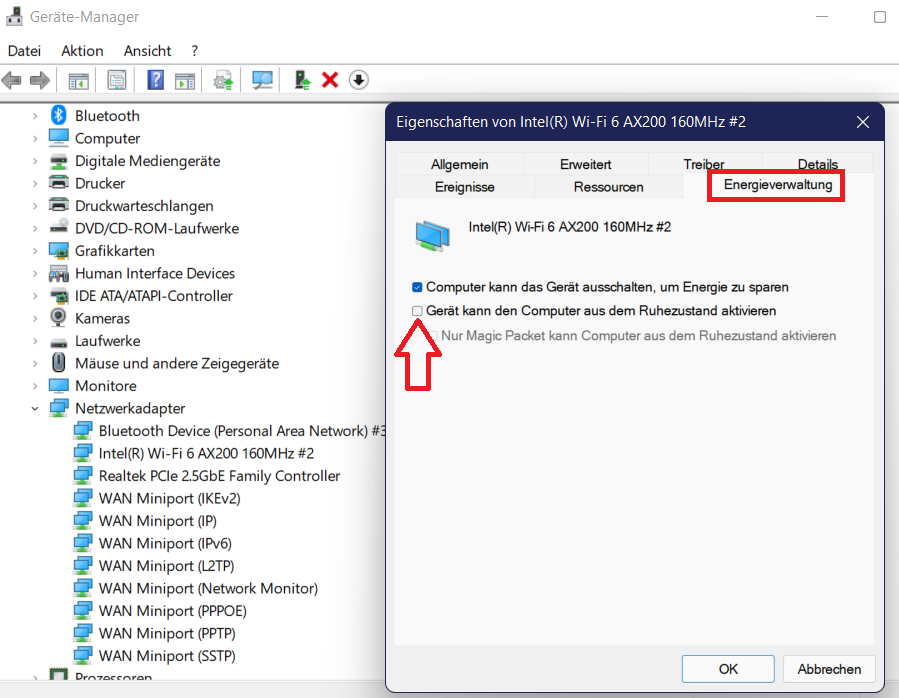899x698 pixels.
Task: Collapse the Netzwerkadapter node
Action: coord(35,408)
